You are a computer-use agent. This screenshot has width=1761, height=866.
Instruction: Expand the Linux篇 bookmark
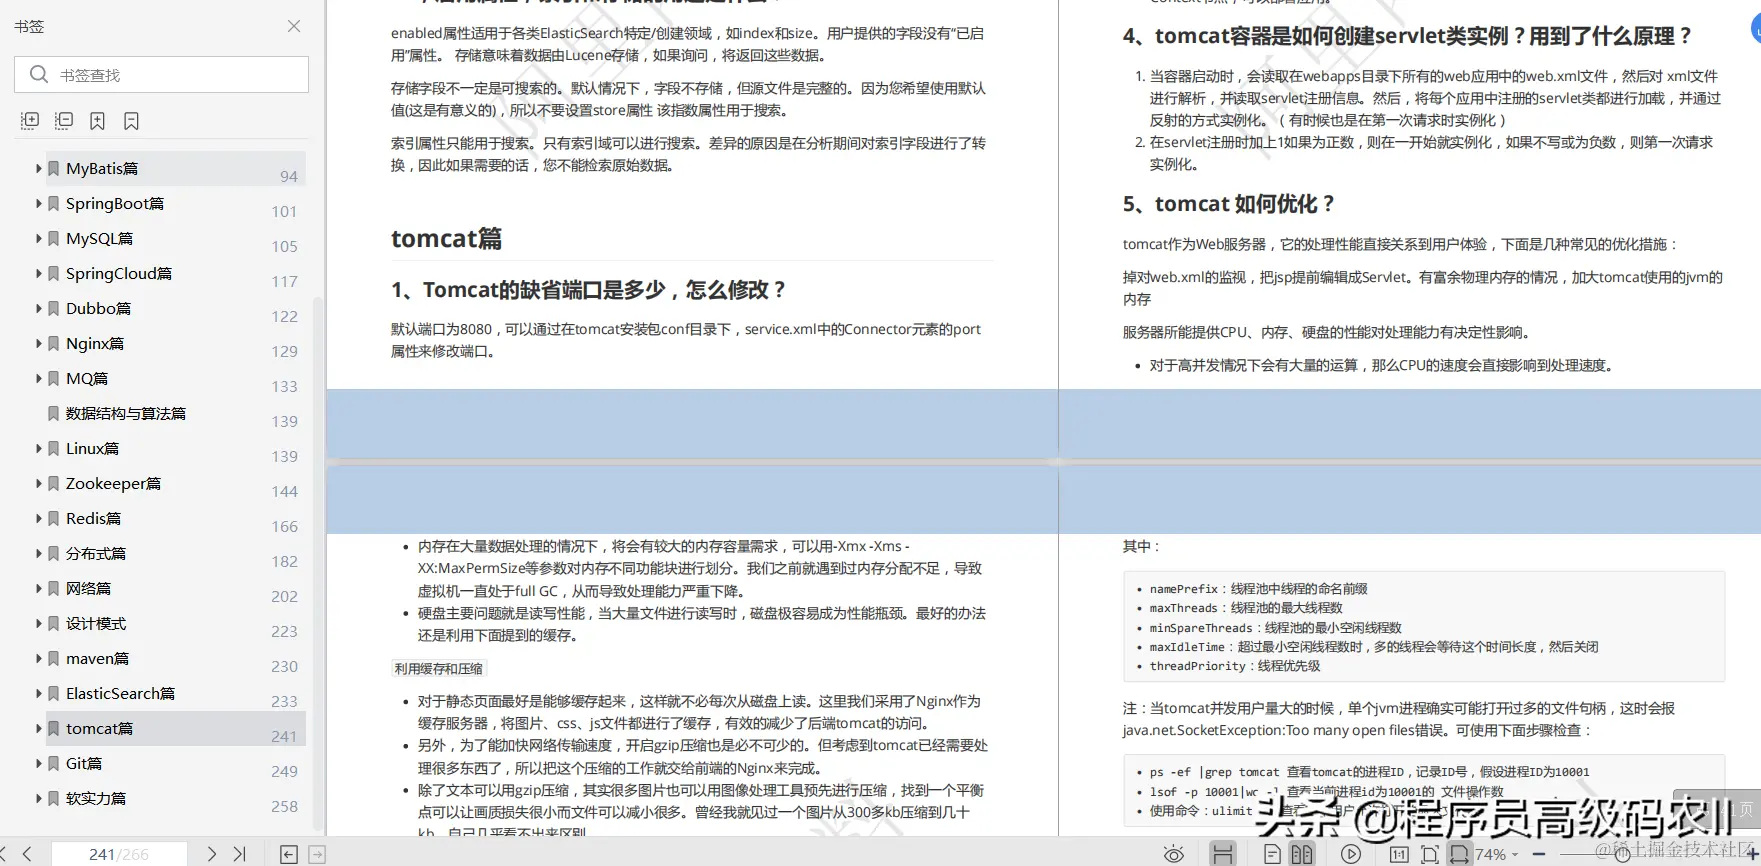coord(39,448)
